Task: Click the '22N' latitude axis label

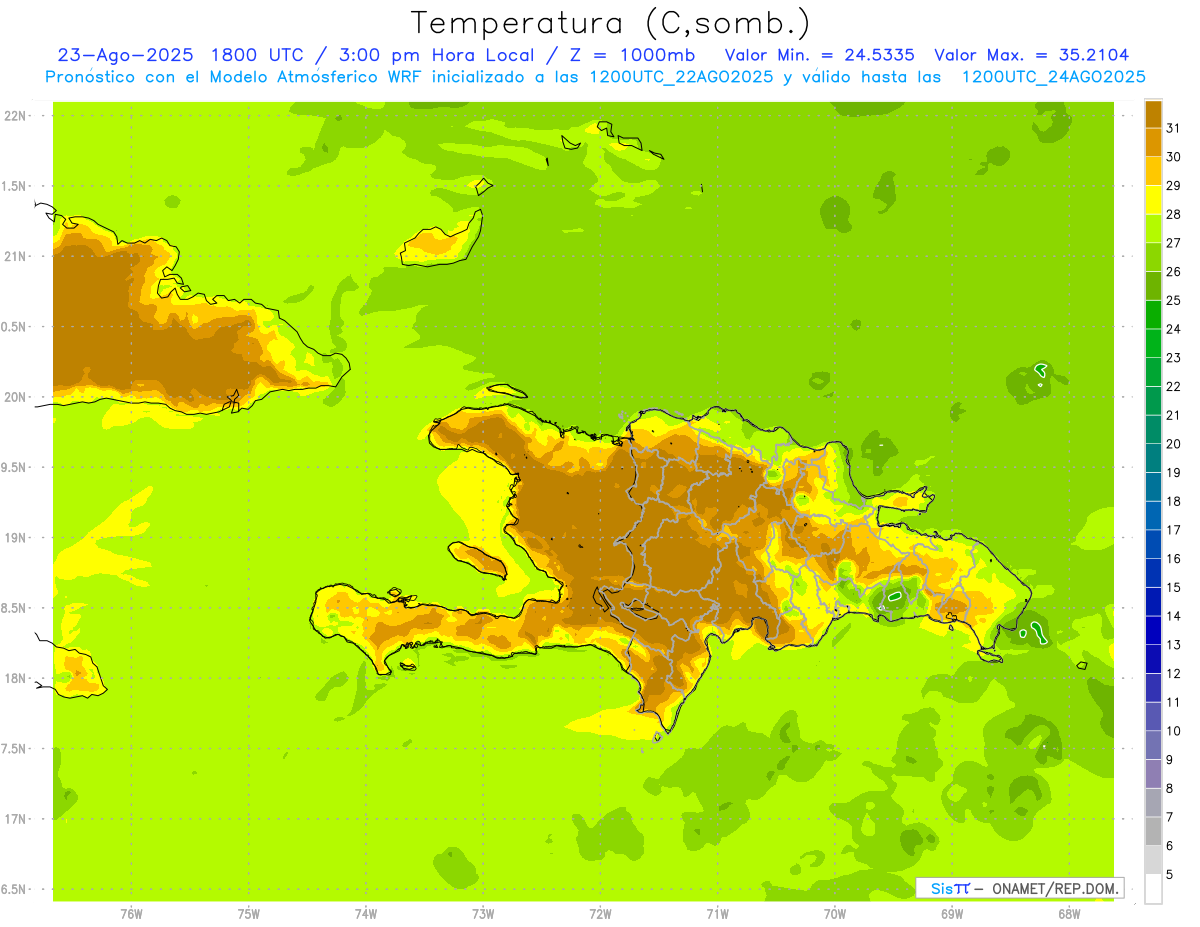Action: [15, 116]
